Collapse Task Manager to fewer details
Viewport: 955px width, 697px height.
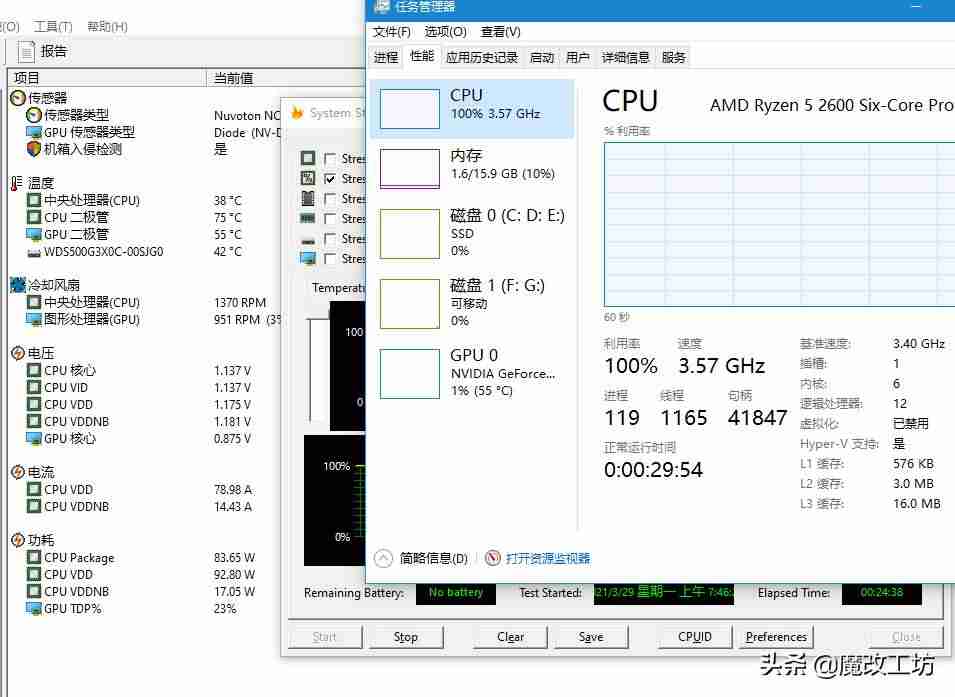(x=421, y=558)
